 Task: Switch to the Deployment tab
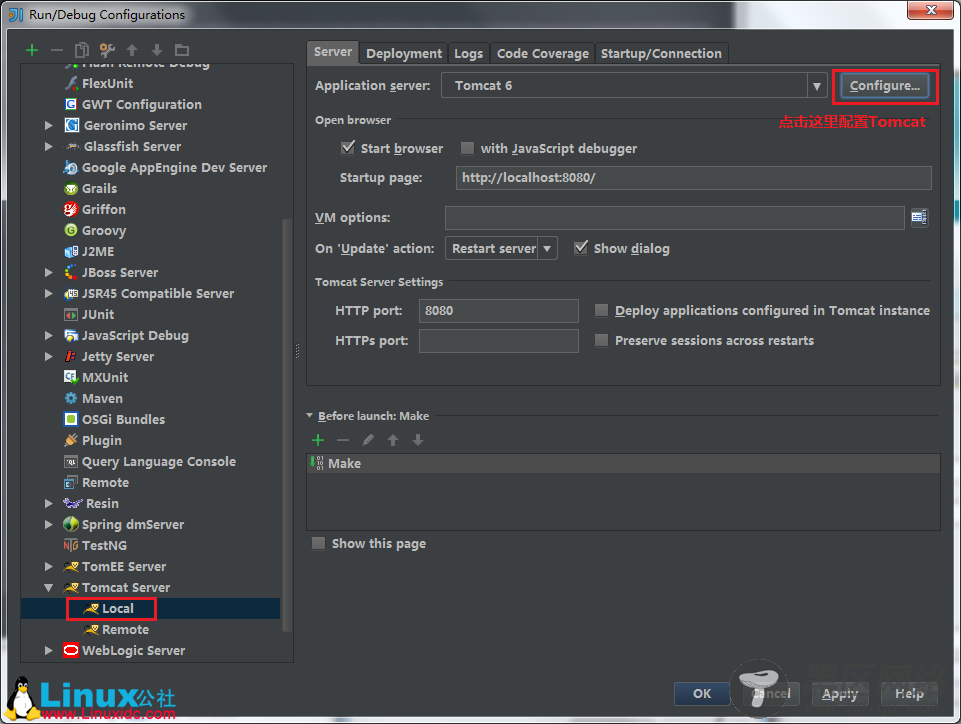(404, 53)
